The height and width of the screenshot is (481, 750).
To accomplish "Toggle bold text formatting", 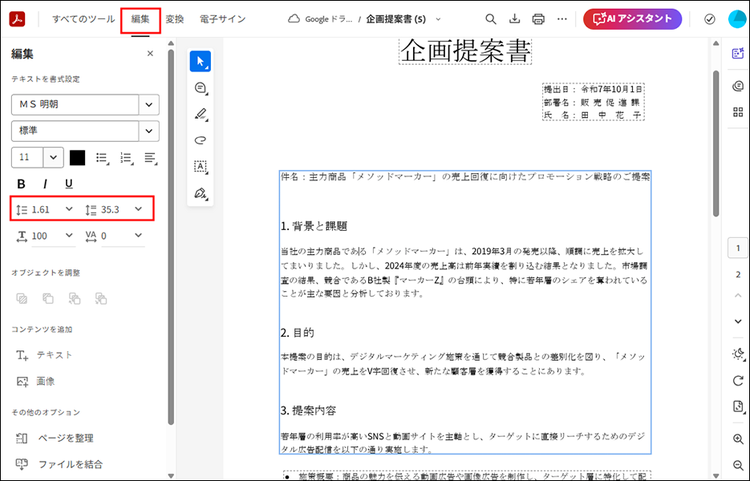I will (x=21, y=183).
